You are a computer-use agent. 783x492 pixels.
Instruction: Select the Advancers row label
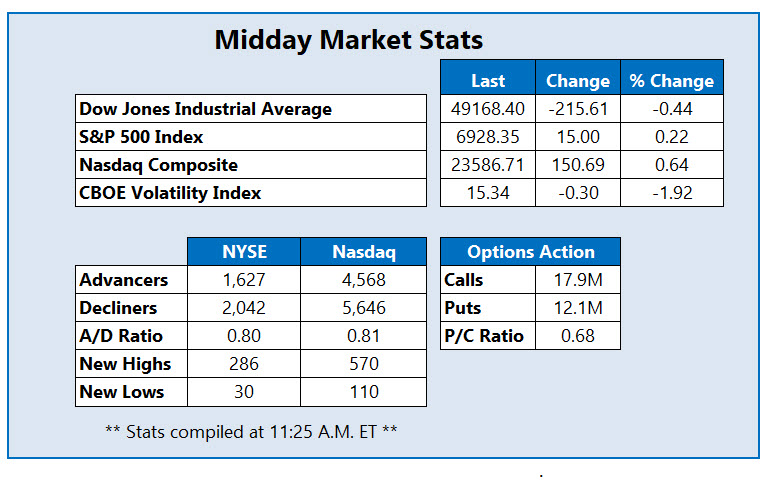point(126,281)
